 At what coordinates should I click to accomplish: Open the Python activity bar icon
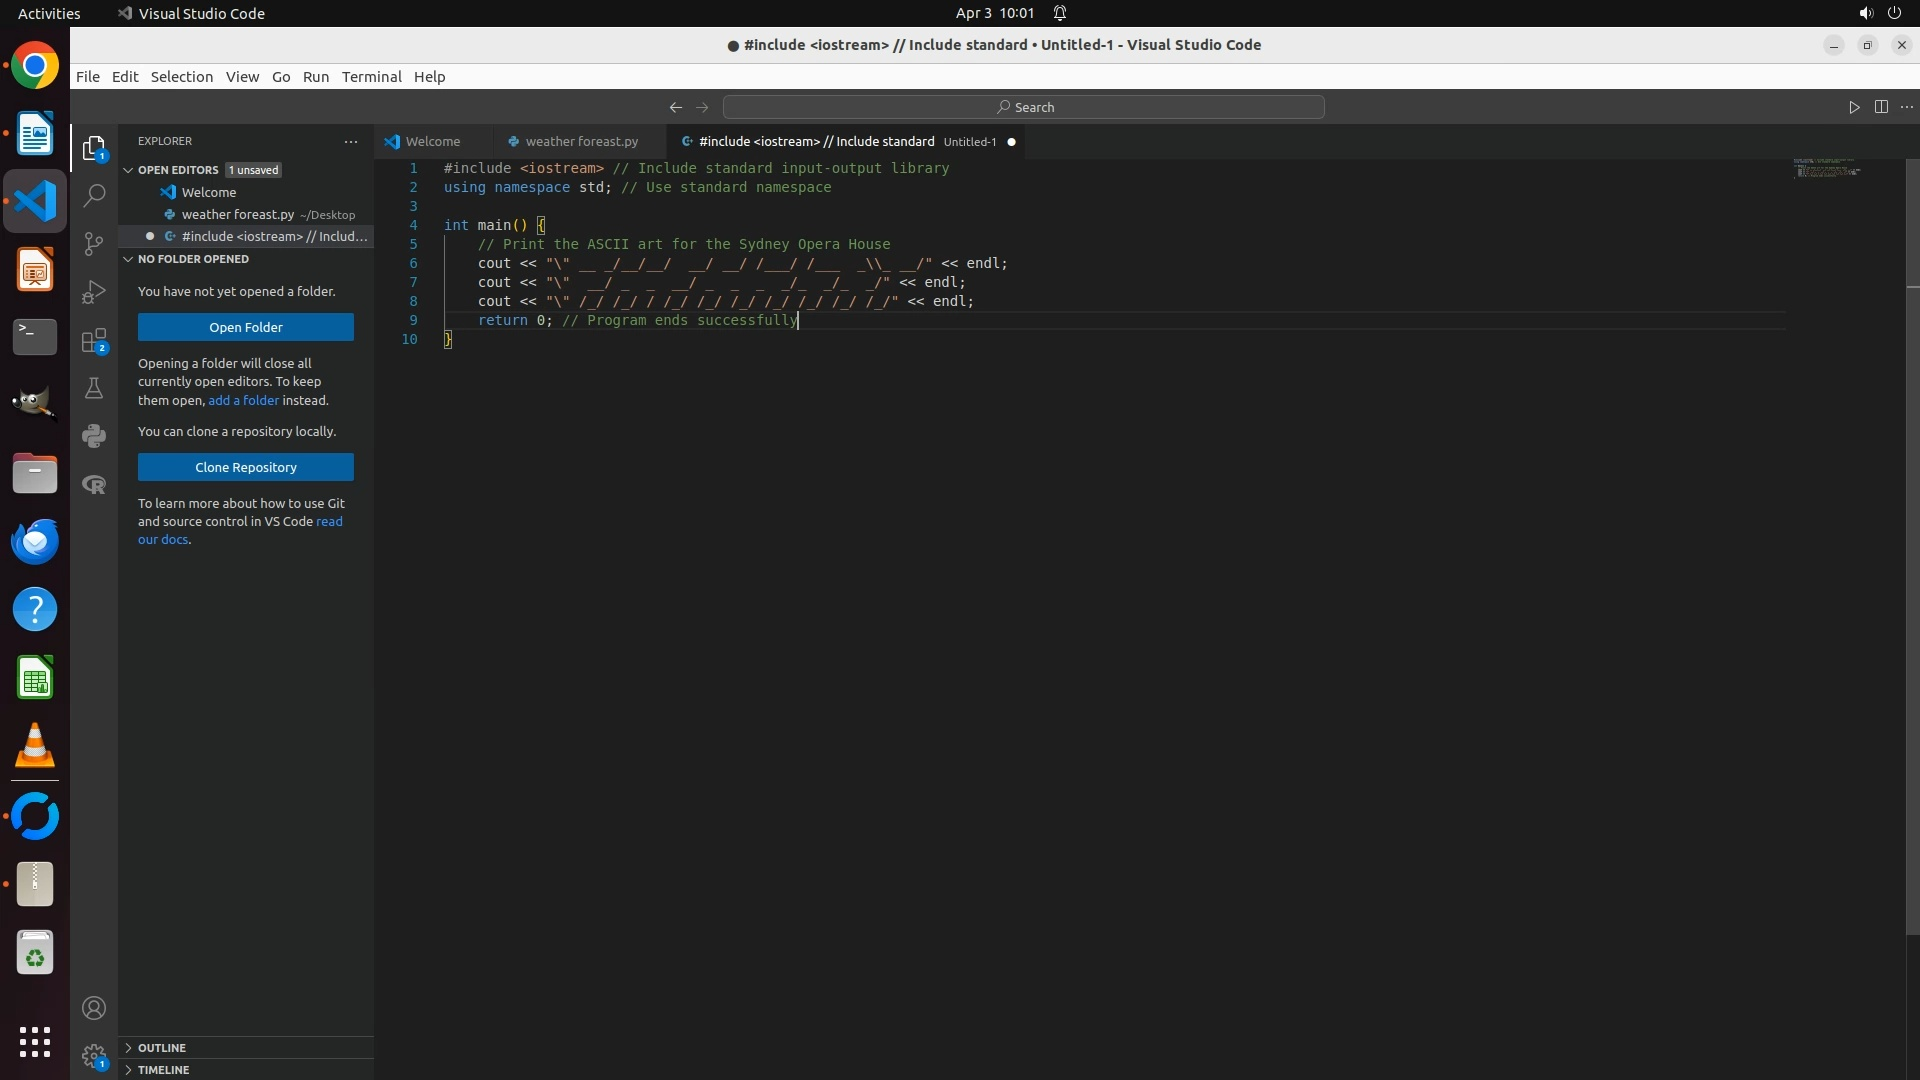tap(94, 436)
